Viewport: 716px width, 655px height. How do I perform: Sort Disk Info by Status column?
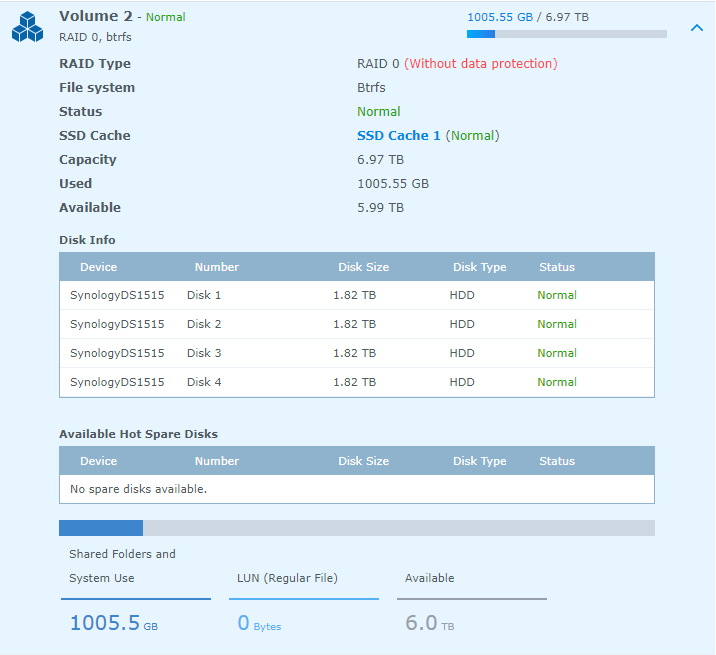(557, 267)
